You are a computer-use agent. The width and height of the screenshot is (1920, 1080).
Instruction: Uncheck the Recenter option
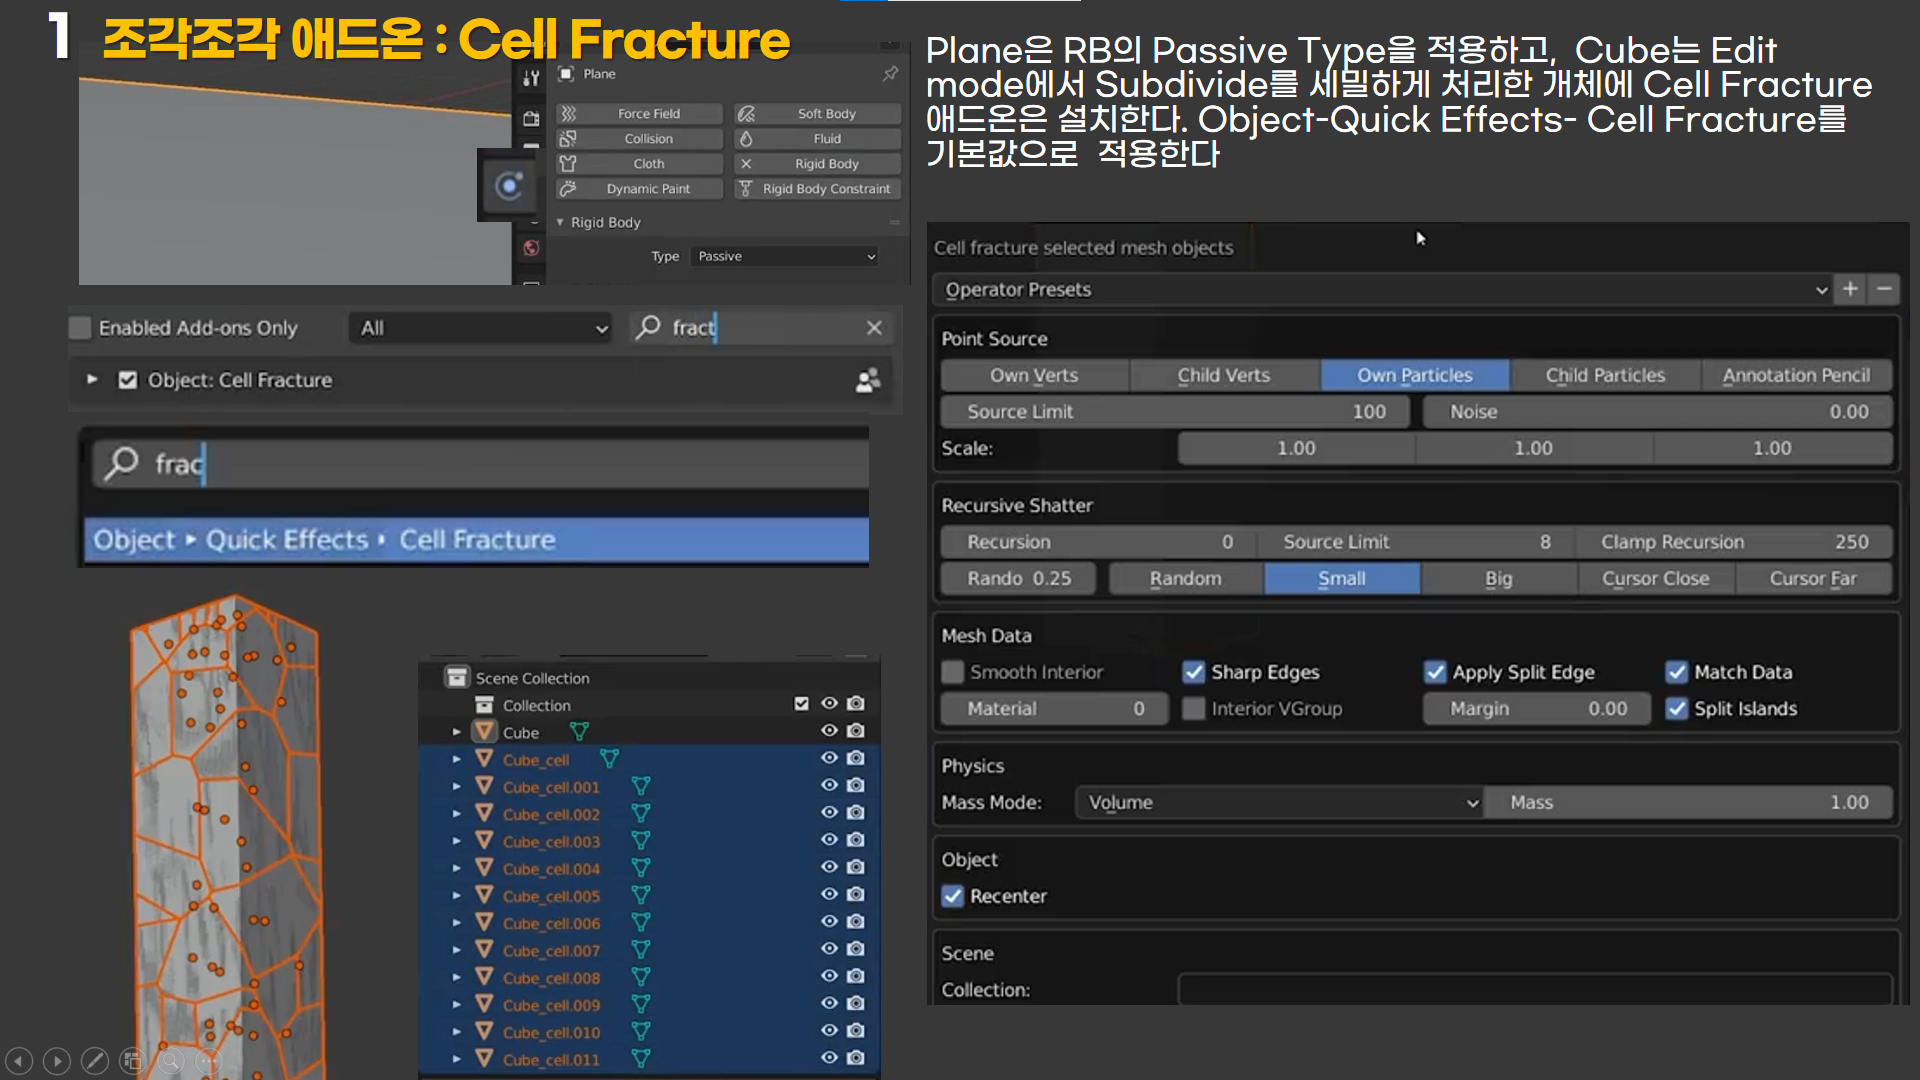[953, 896]
